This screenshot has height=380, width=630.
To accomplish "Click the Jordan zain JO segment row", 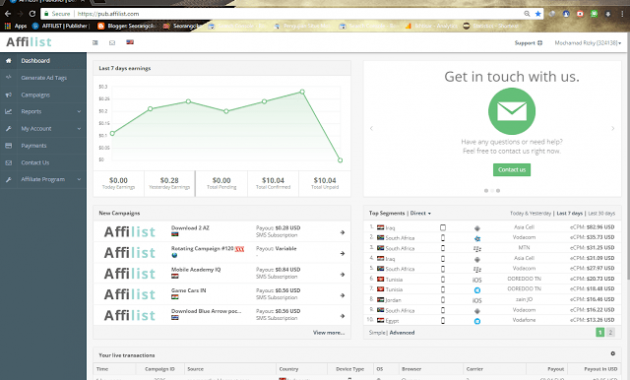I will [x=492, y=300].
